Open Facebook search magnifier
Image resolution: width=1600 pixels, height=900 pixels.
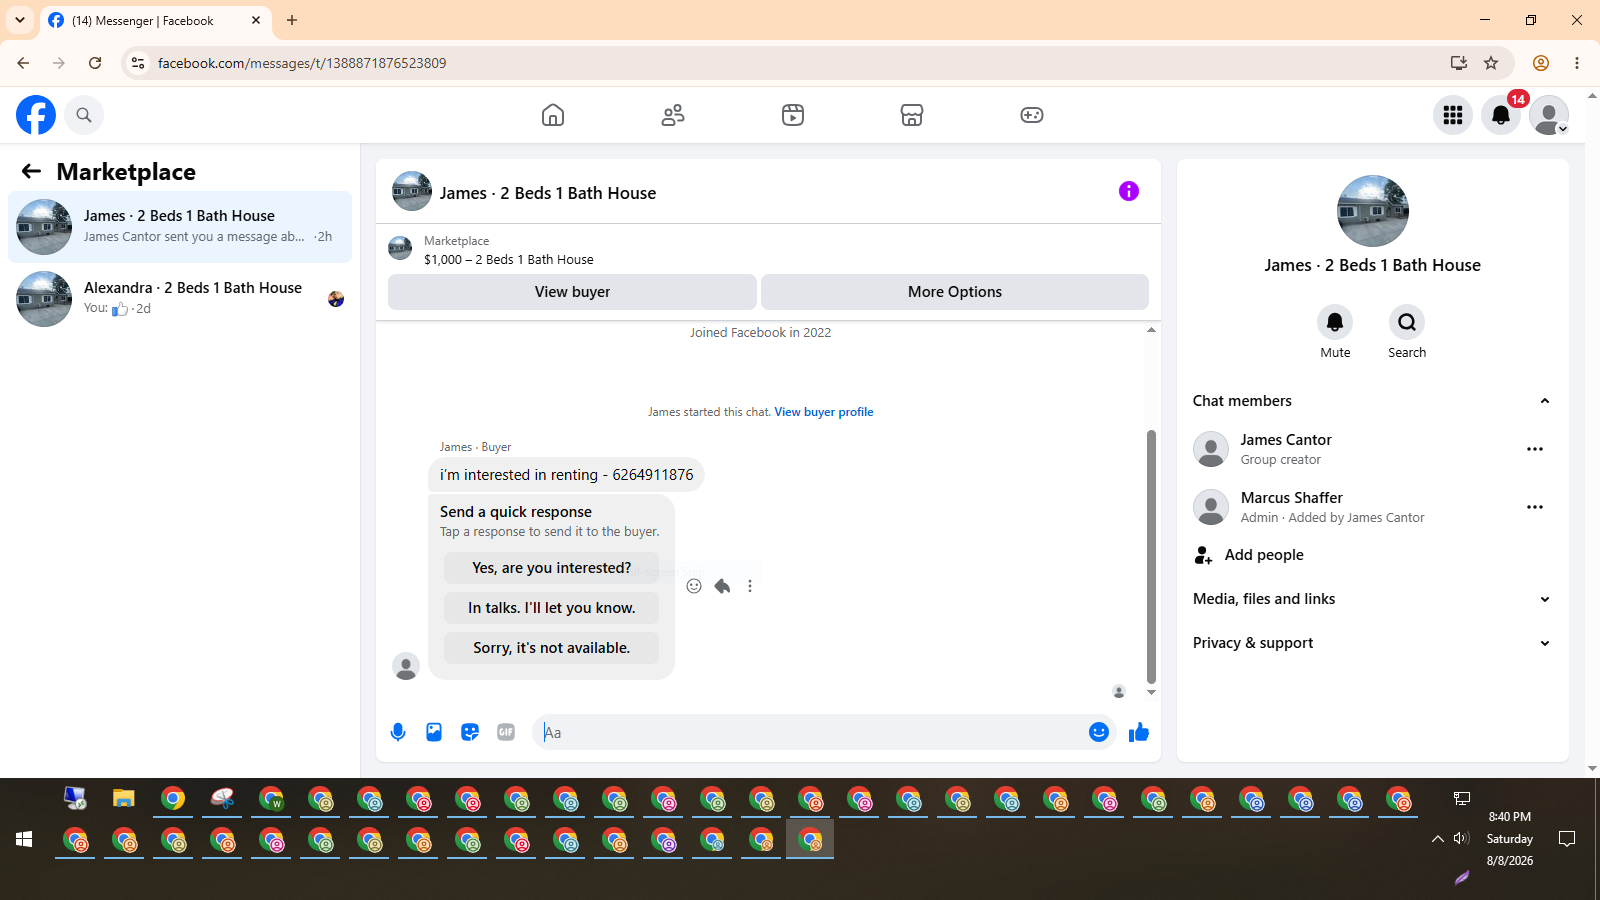84,115
